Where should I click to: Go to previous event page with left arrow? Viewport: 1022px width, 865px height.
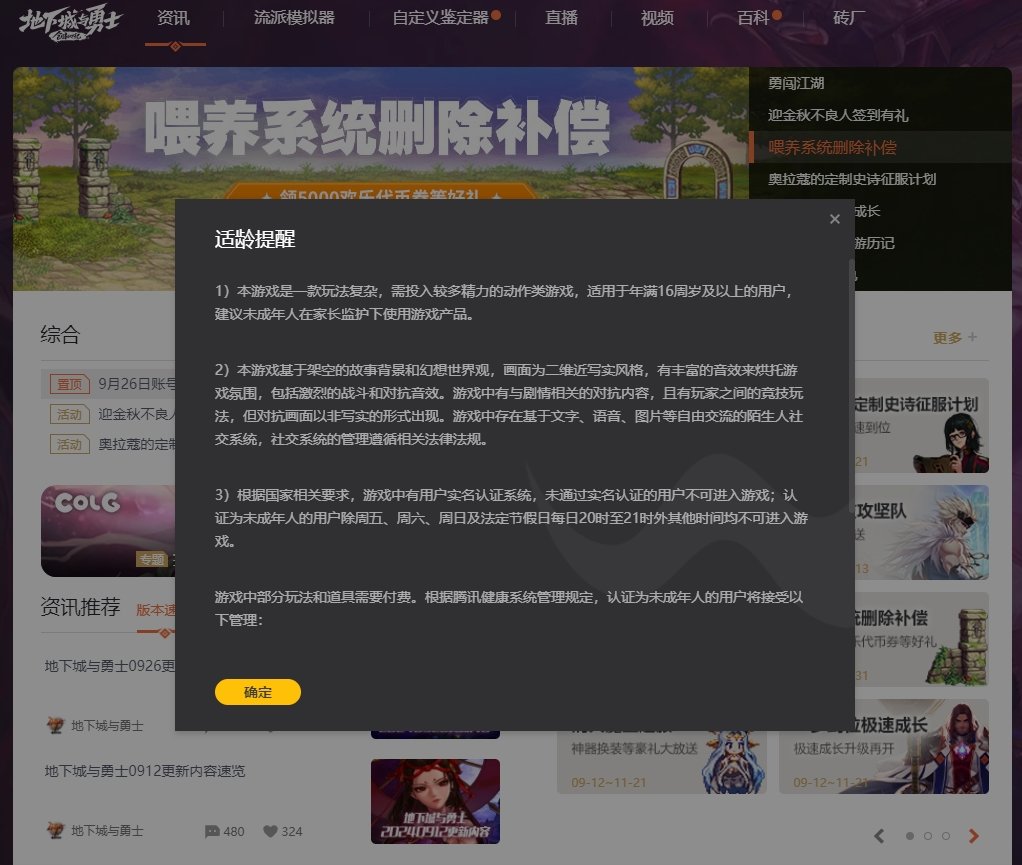(x=879, y=836)
